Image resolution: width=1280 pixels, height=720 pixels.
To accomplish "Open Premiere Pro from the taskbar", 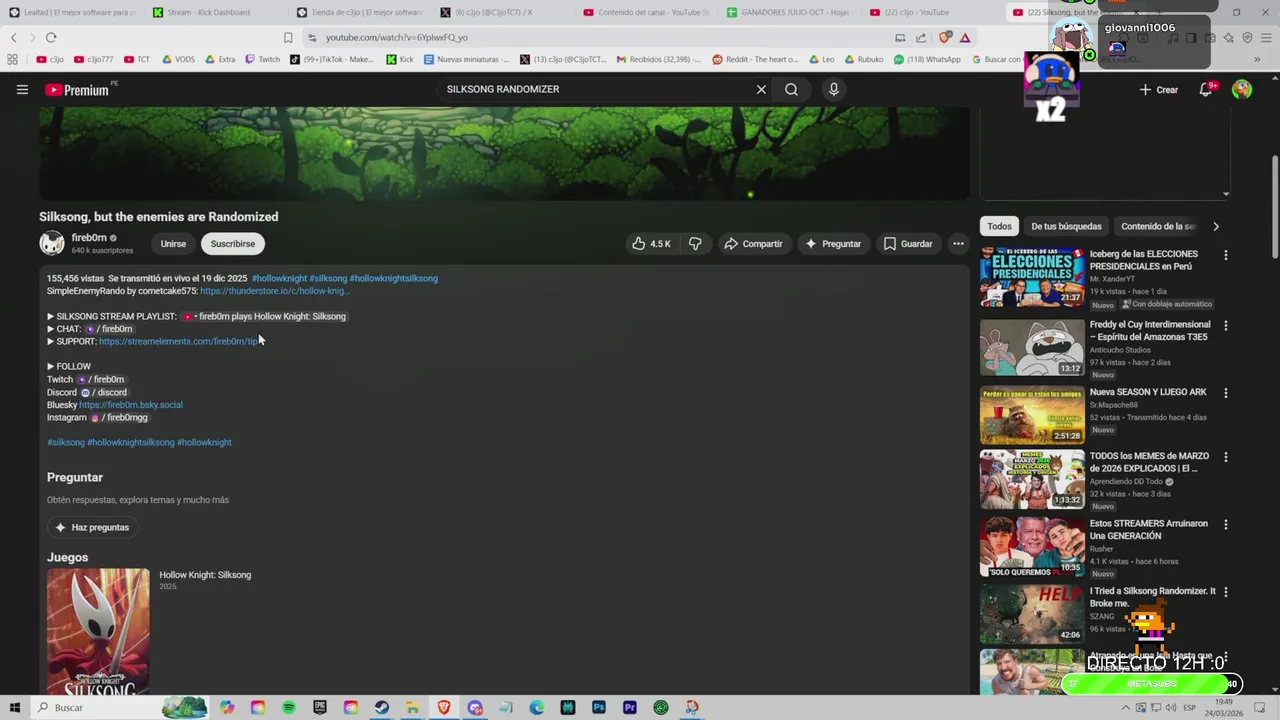I will [630, 707].
